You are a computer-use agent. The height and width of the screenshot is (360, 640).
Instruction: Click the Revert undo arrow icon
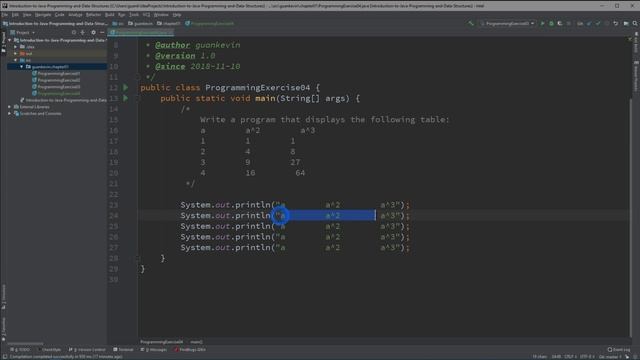(616, 24)
